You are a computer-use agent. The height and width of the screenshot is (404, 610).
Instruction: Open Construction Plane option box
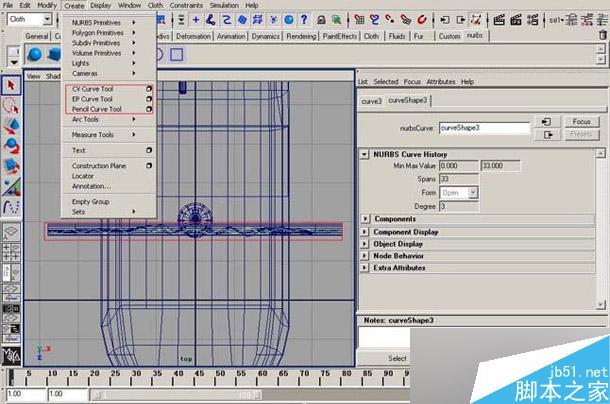149,165
